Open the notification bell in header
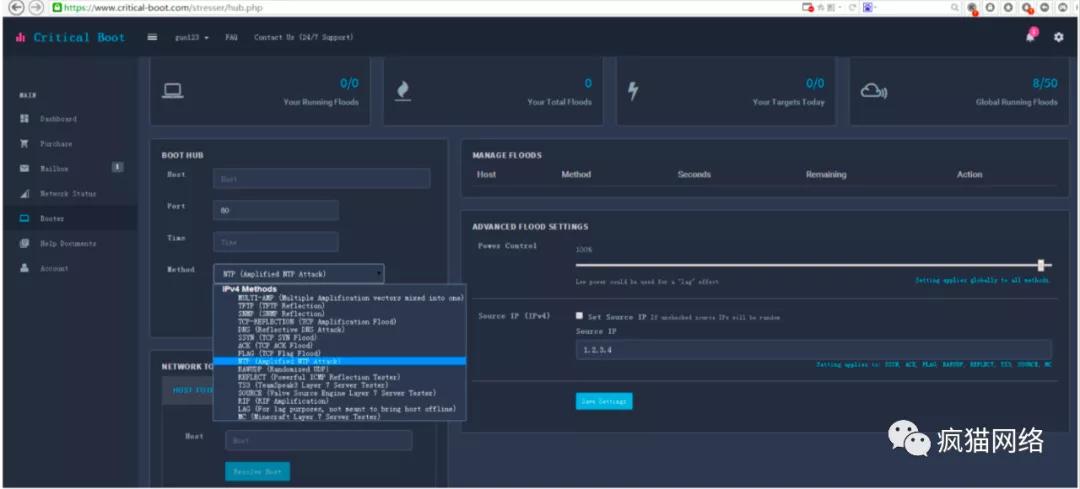Viewport: 1080px width, 489px height. click(x=1030, y=37)
